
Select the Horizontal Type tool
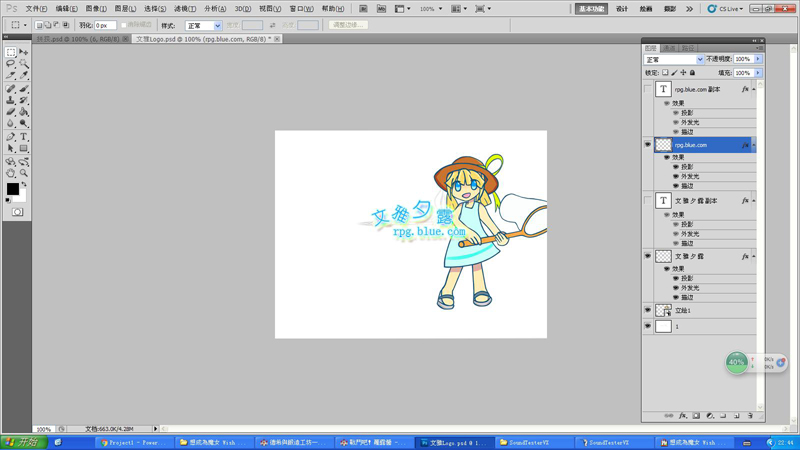pos(23,137)
